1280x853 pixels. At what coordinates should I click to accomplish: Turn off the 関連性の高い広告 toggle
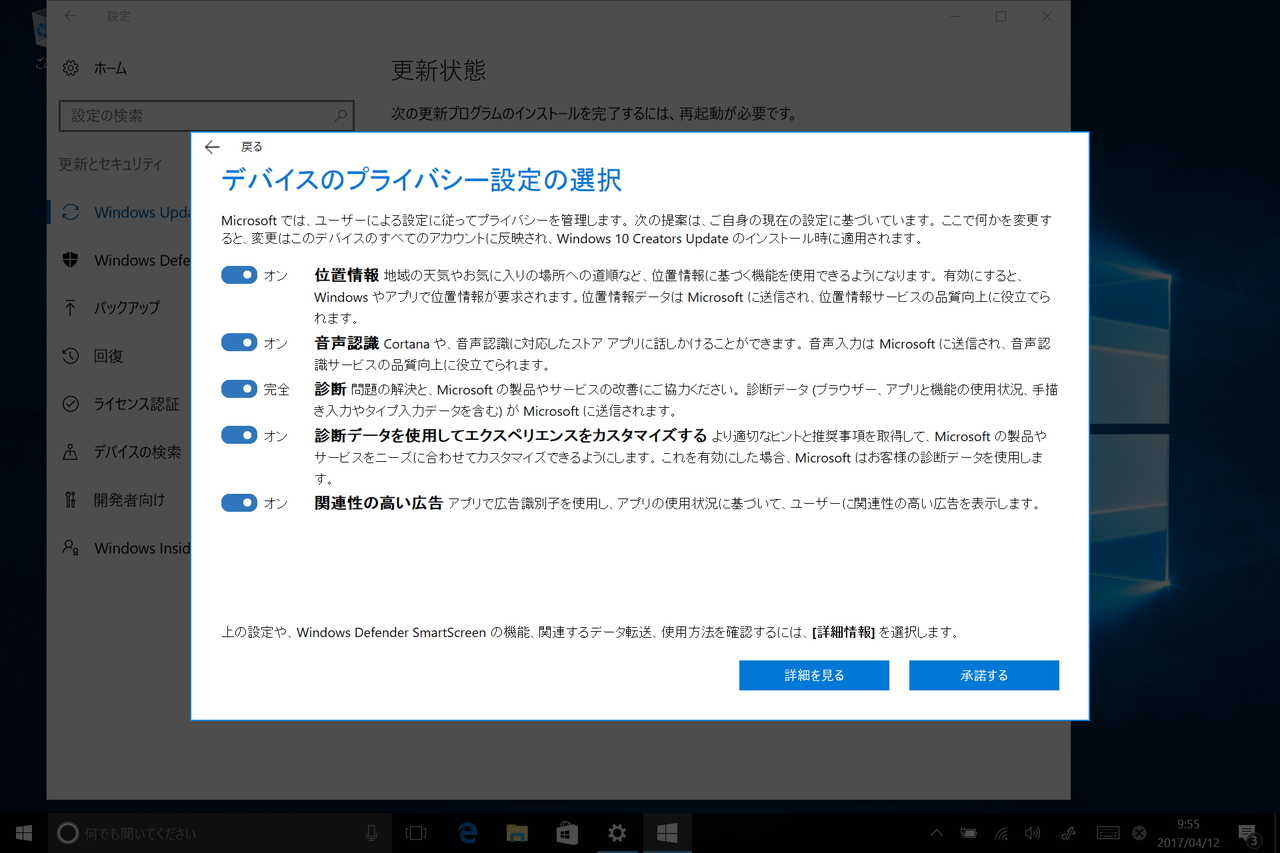coord(238,503)
